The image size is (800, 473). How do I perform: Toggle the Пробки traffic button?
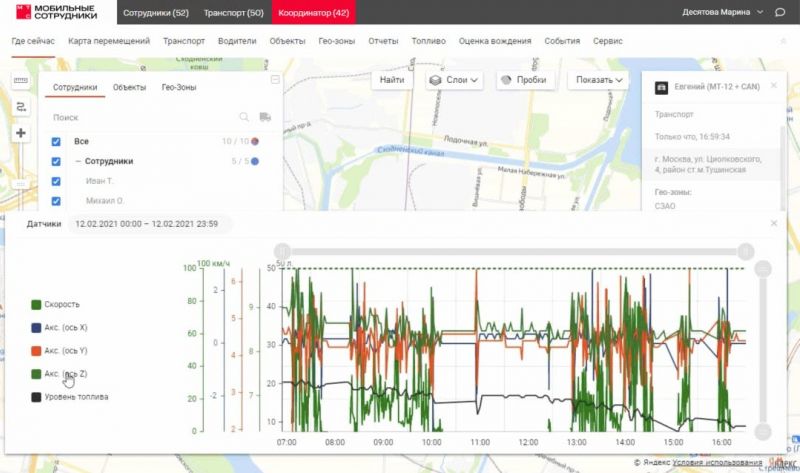(525, 80)
